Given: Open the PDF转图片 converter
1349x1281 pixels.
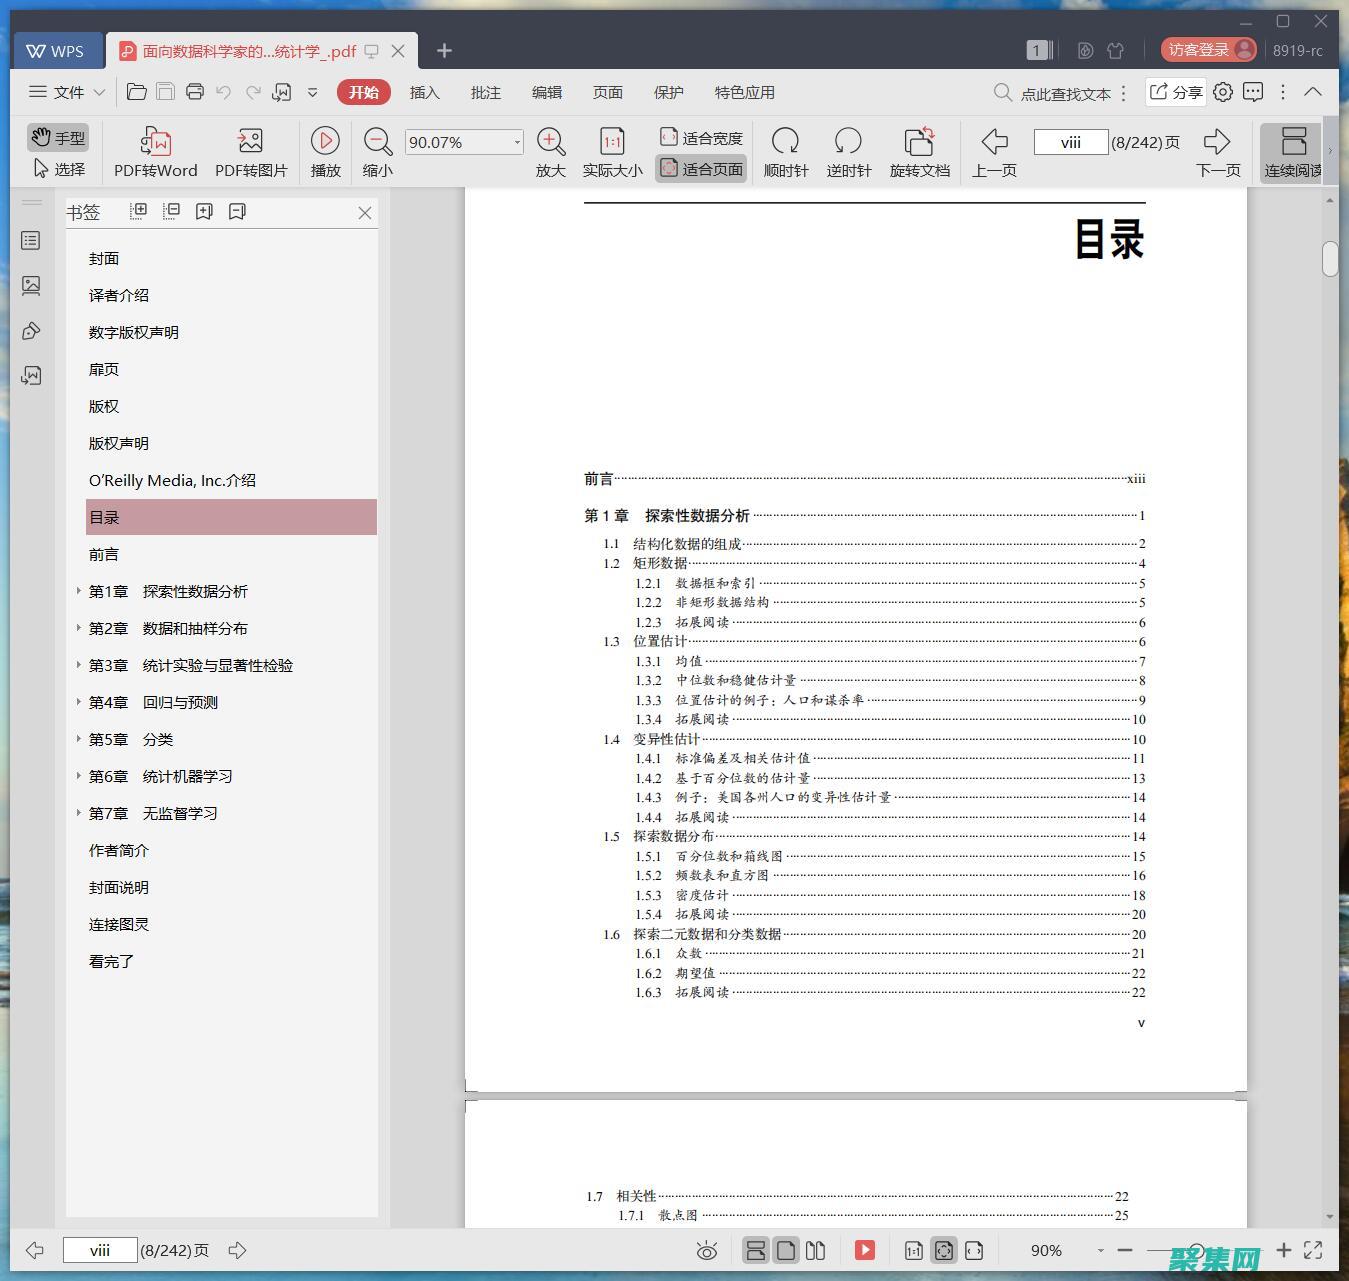Looking at the screenshot, I should tap(249, 150).
